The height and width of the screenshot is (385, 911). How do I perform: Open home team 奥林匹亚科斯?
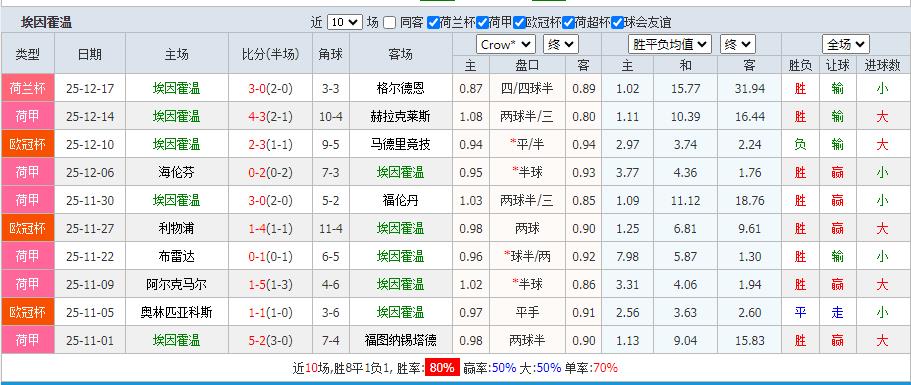click(177, 312)
